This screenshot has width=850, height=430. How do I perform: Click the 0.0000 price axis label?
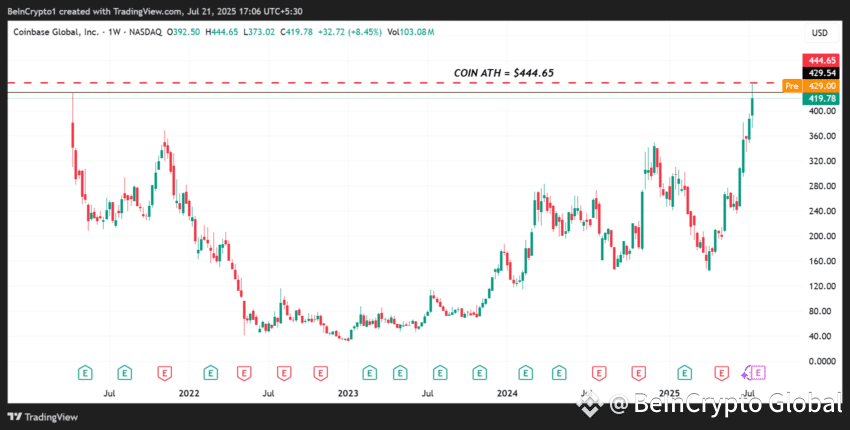[x=820, y=361]
